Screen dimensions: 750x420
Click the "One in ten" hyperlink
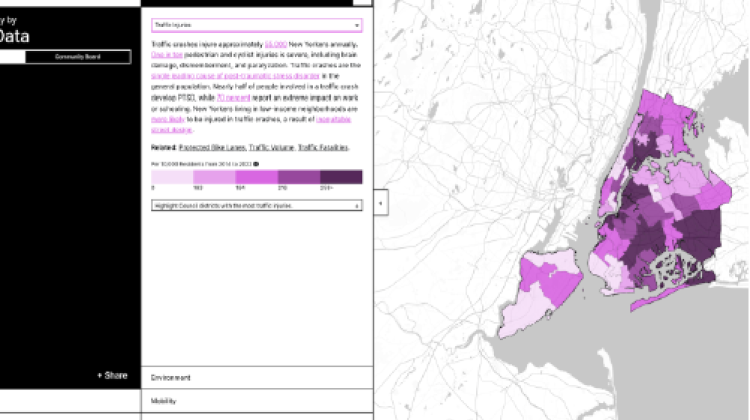pos(165,55)
